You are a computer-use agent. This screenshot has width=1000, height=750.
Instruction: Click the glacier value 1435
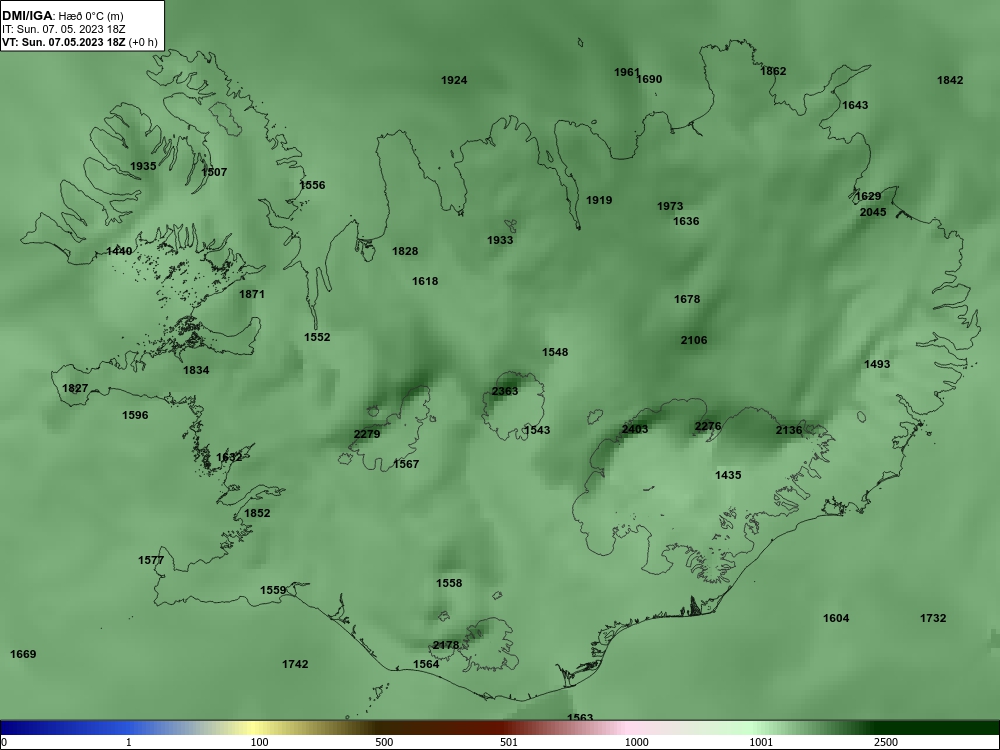coord(728,475)
